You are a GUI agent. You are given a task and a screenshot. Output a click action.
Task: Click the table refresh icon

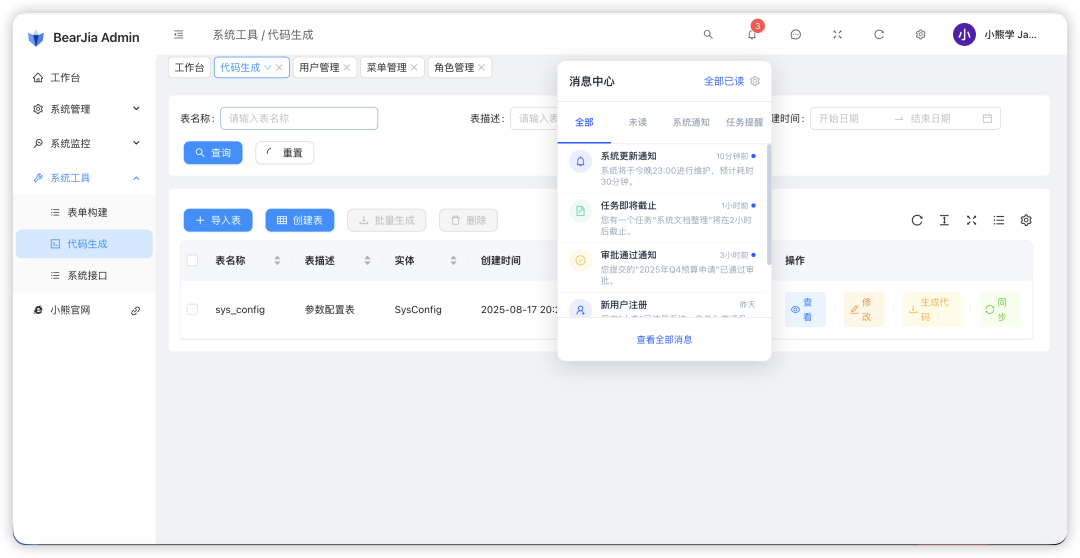(917, 220)
